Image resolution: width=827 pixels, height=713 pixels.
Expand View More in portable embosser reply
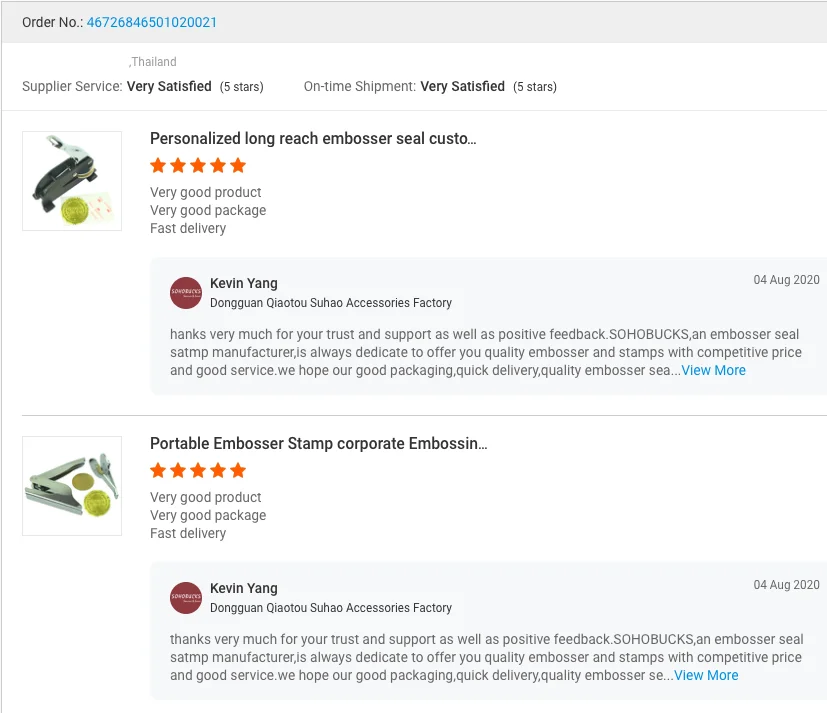point(706,675)
